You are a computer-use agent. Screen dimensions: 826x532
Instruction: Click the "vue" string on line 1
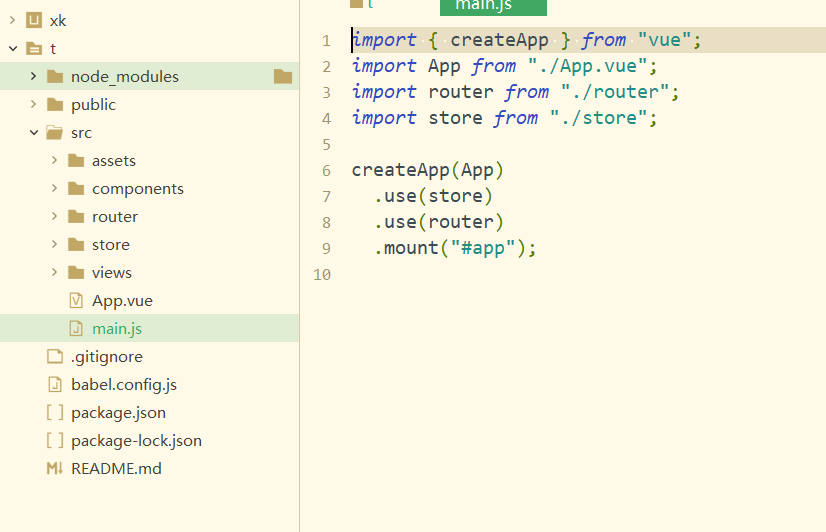pyautogui.click(x=664, y=40)
